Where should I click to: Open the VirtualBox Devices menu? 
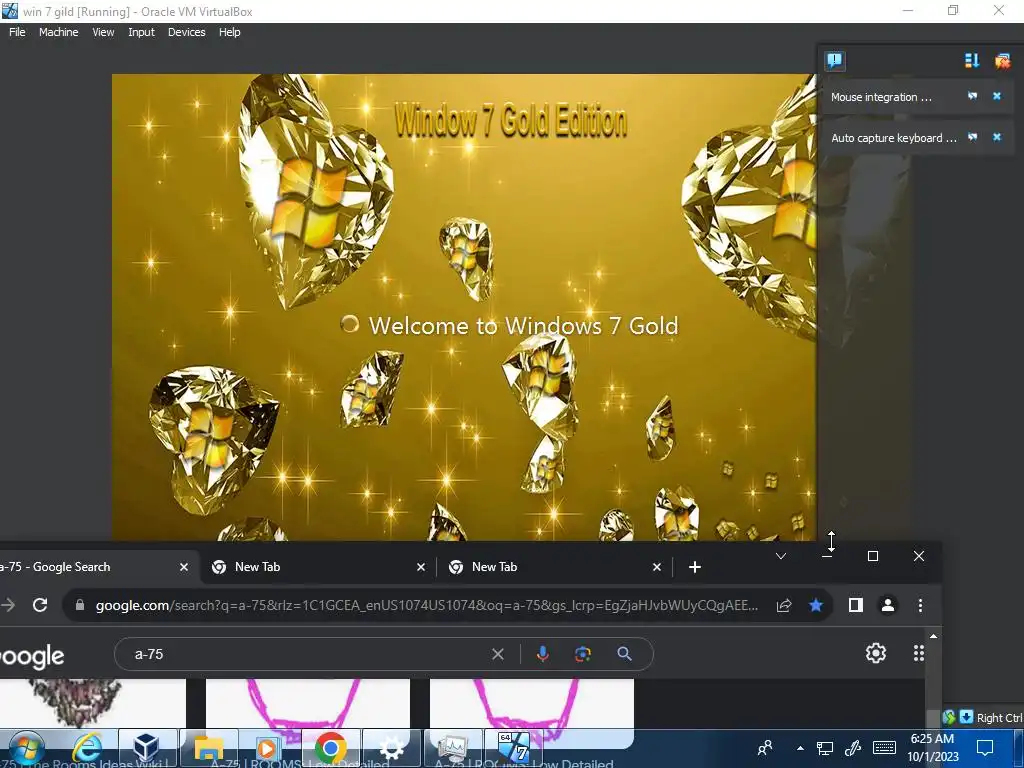186,32
